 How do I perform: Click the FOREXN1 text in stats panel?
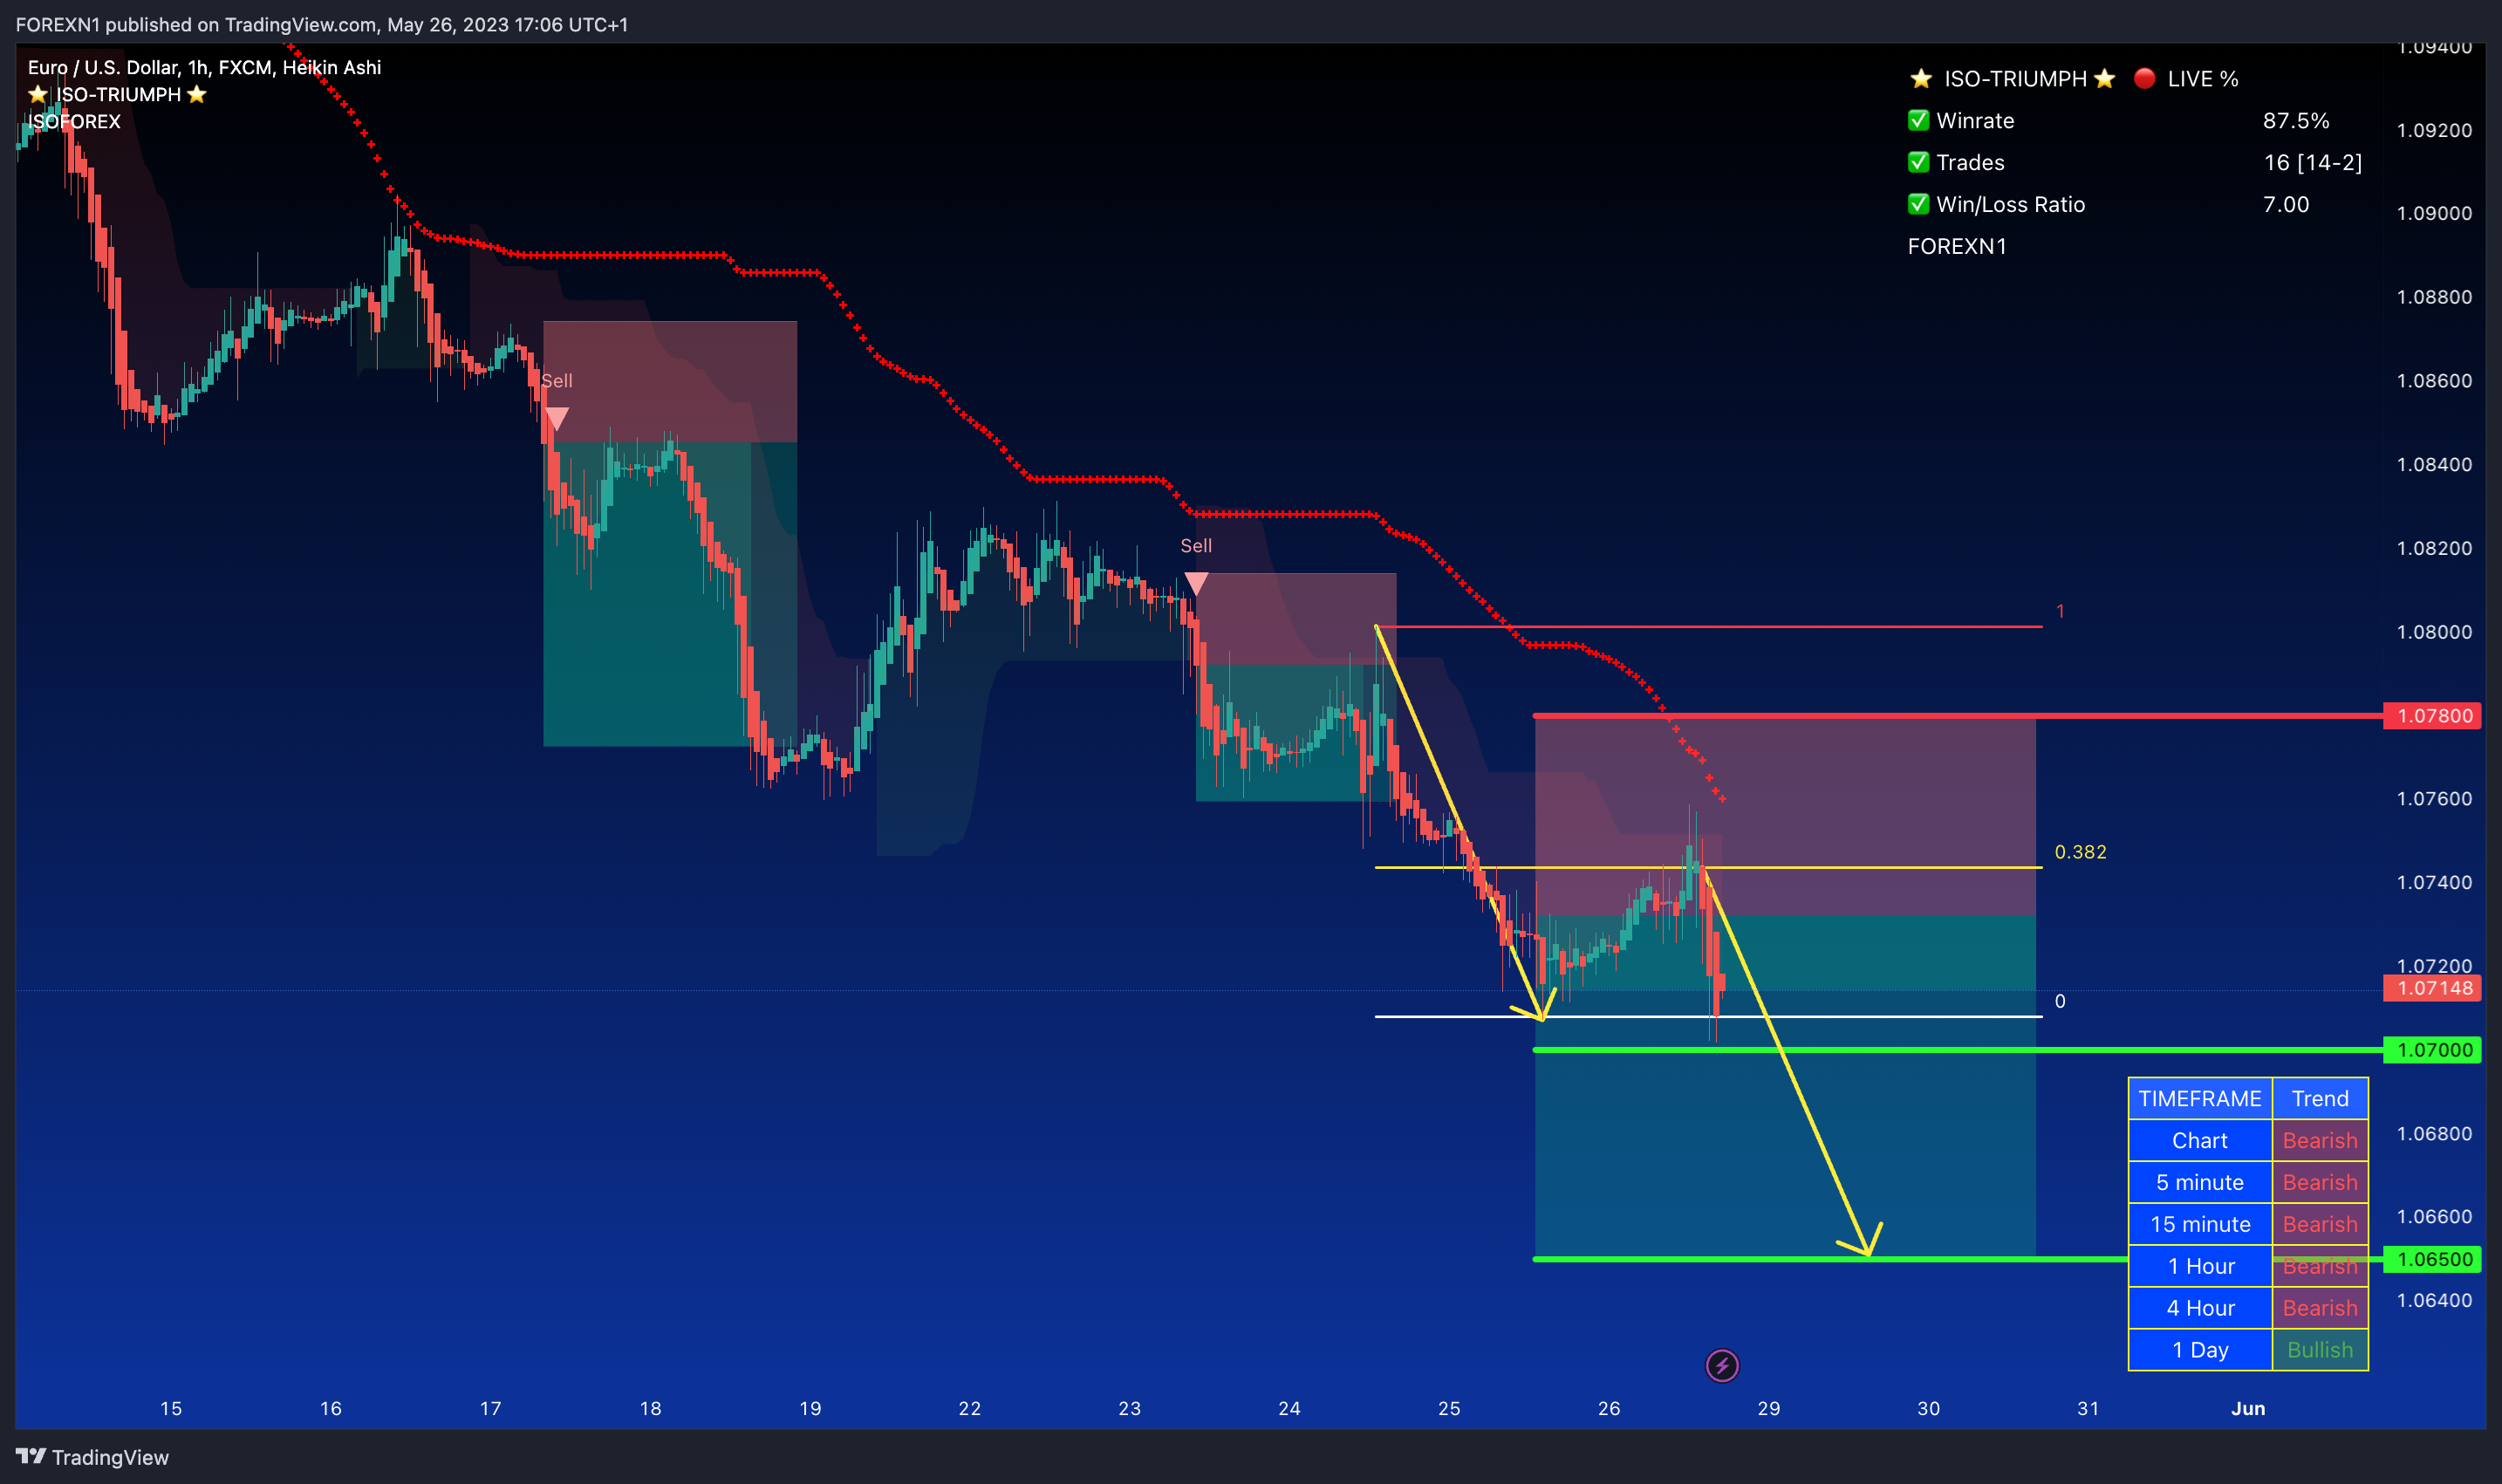coord(1957,246)
